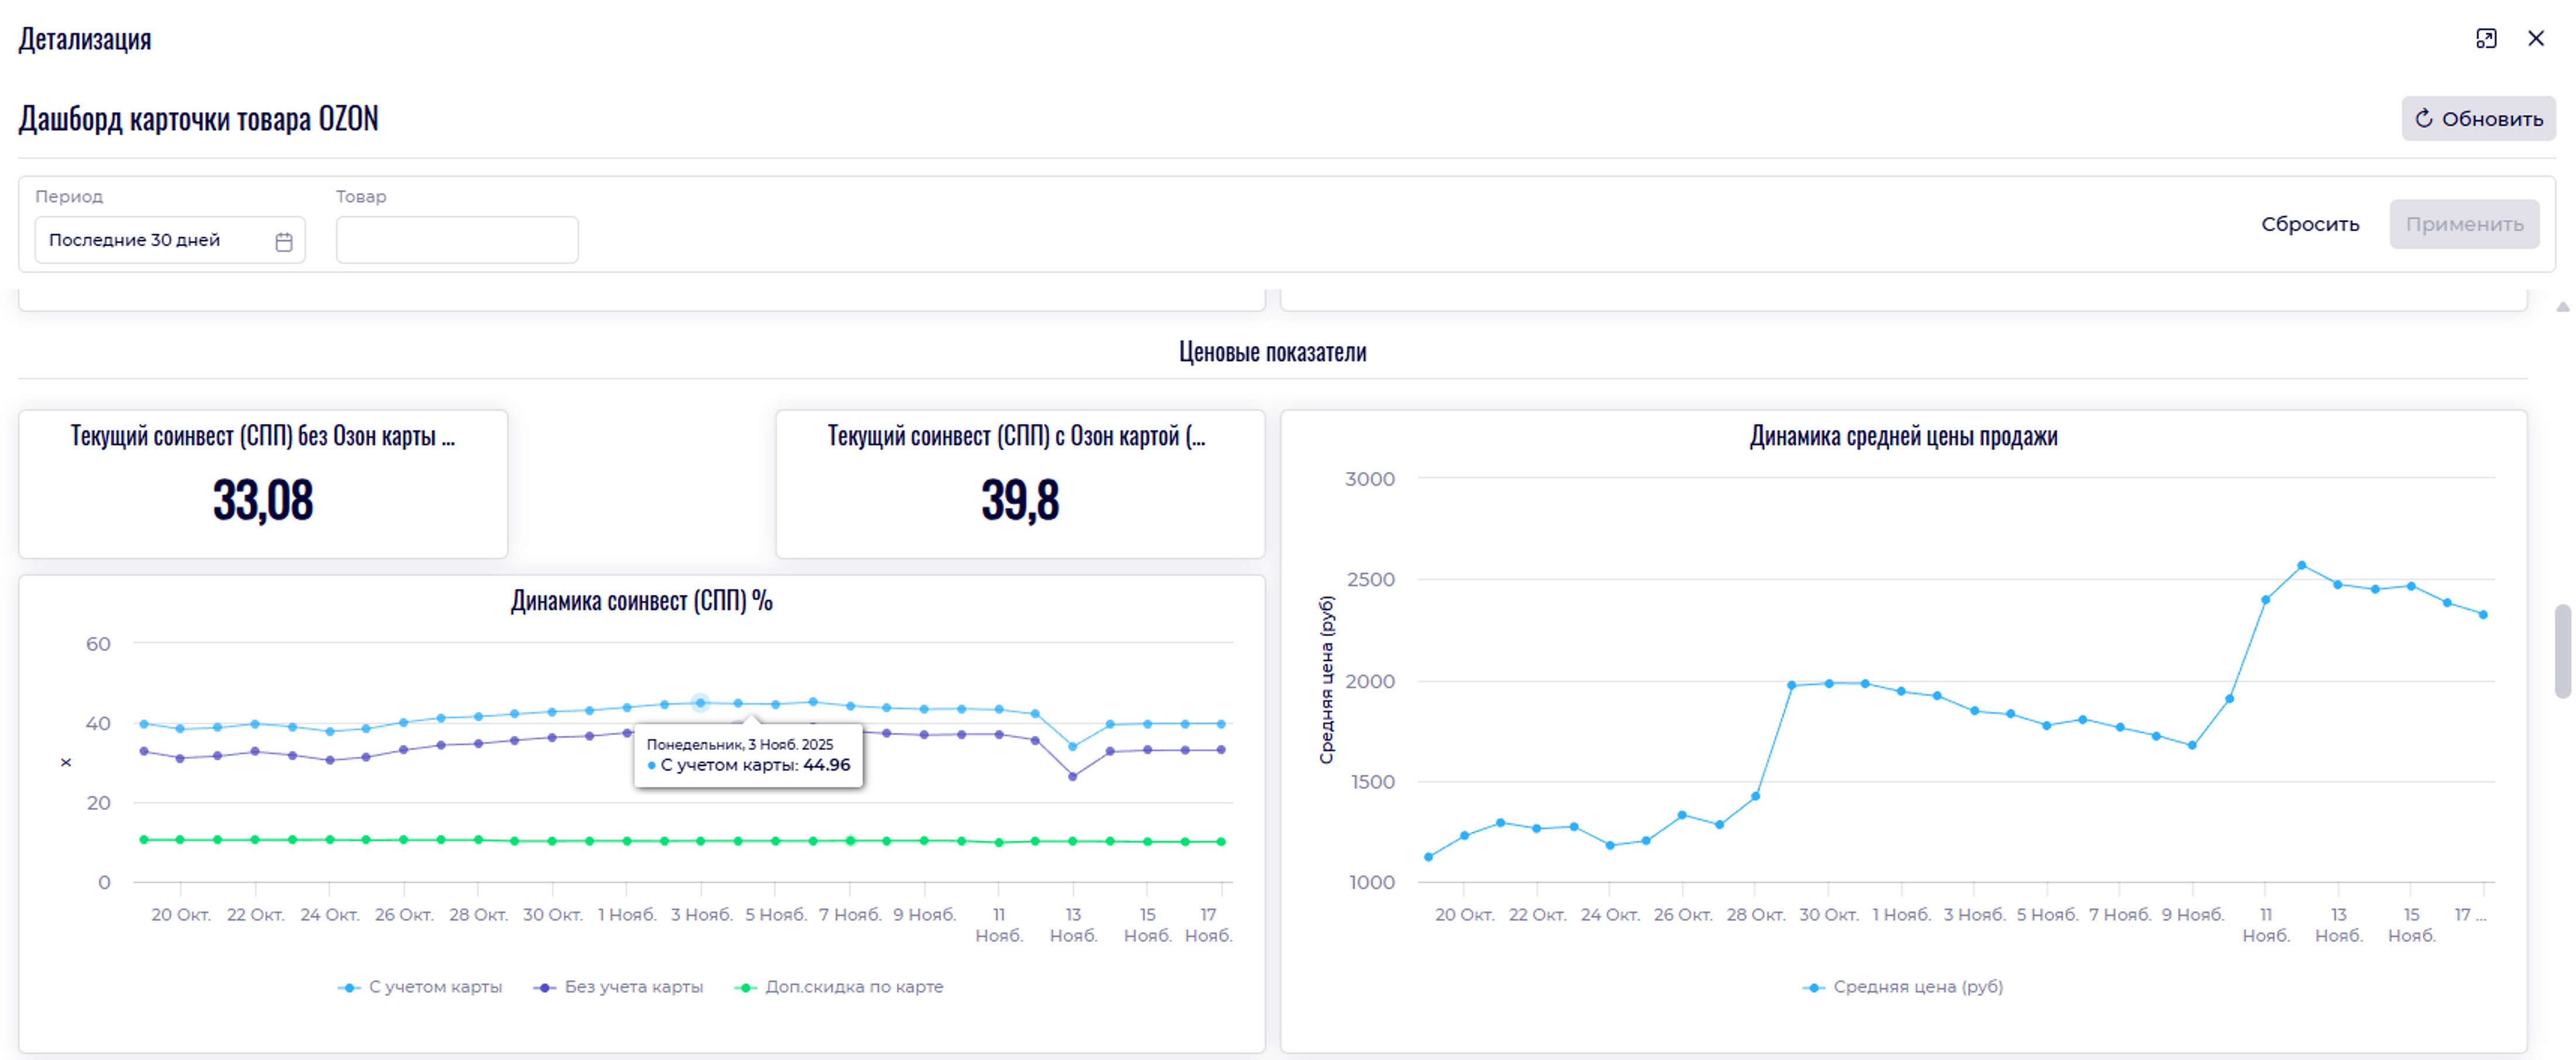
Task: Click the scroll up arrow at right edge
Action: [x=2562, y=307]
